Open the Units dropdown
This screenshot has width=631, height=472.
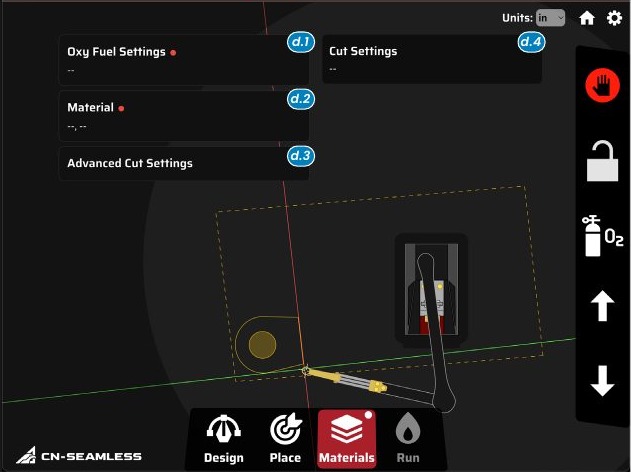(x=550, y=18)
